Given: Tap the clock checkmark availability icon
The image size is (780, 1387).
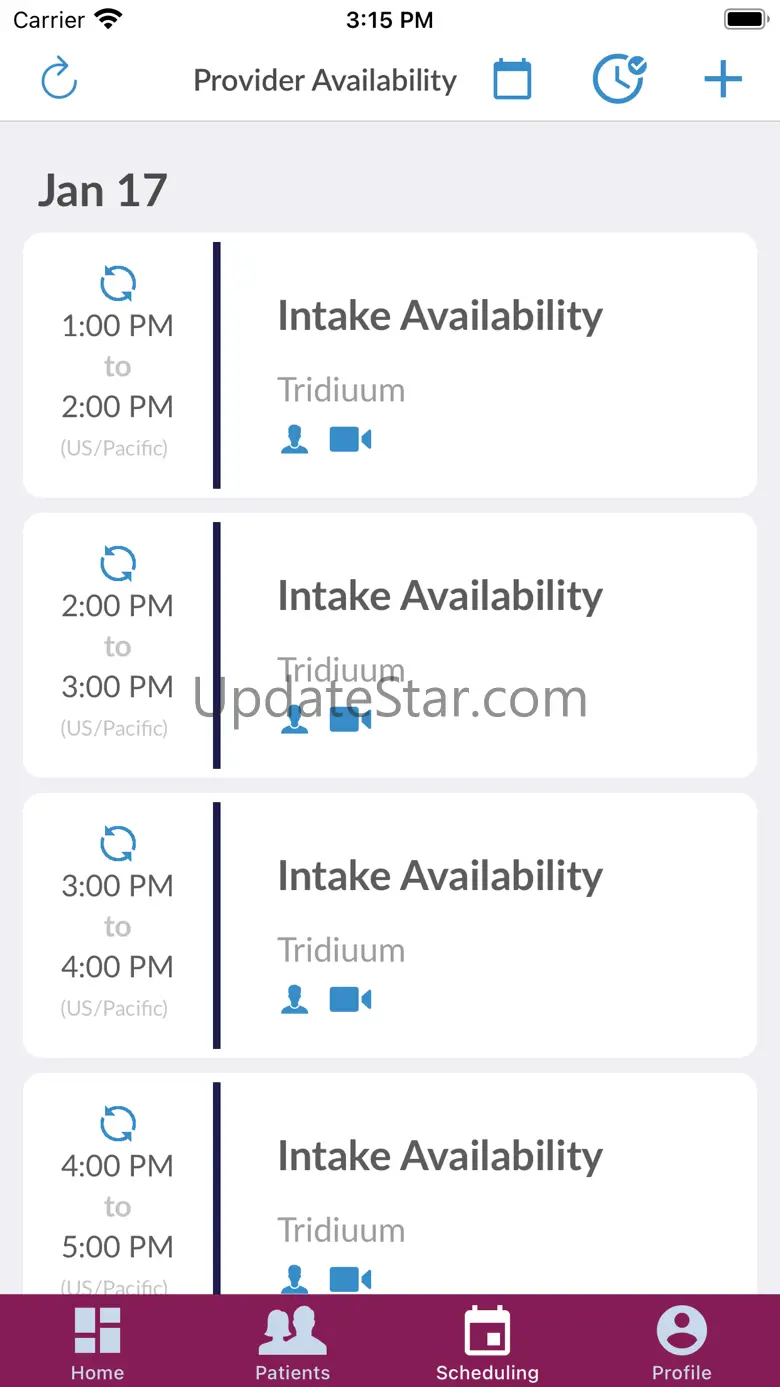Looking at the screenshot, I should [x=619, y=80].
